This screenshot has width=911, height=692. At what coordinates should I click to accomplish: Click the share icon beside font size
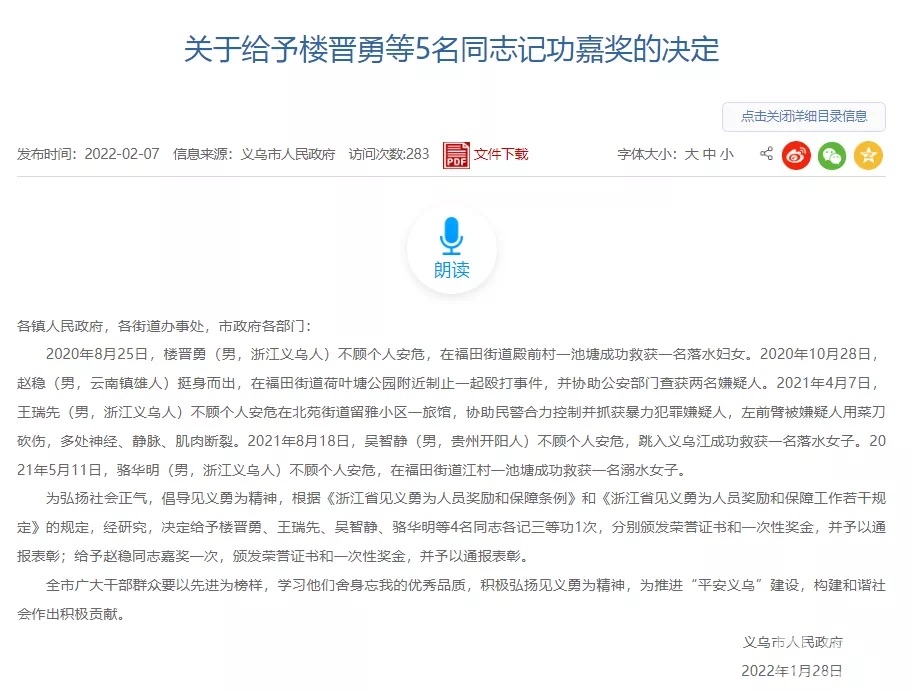766,154
